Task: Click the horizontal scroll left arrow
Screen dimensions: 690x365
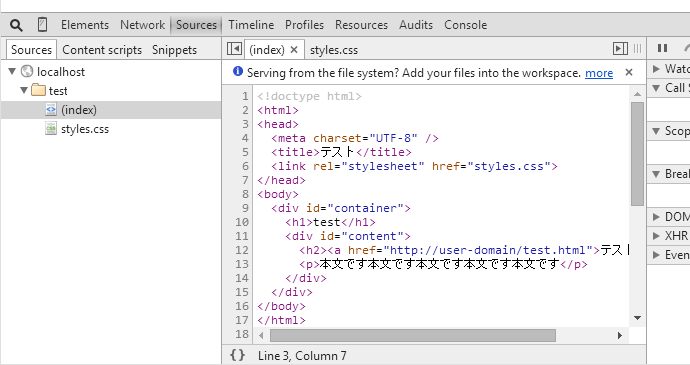Action: [261, 336]
